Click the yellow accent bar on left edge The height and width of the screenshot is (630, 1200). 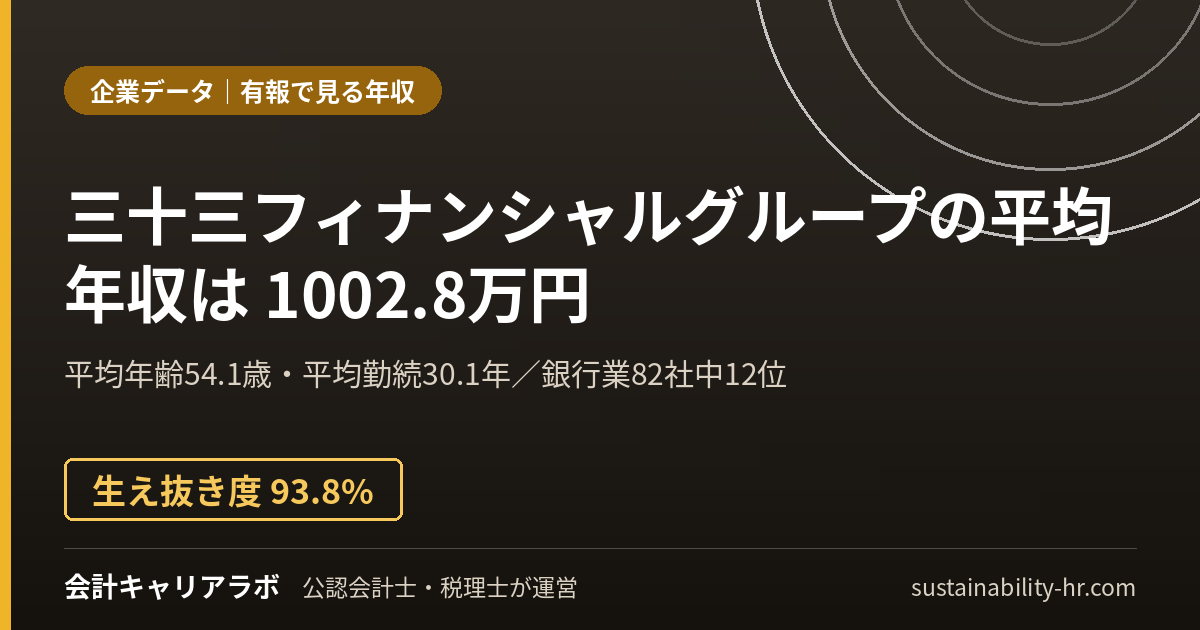[5, 315]
